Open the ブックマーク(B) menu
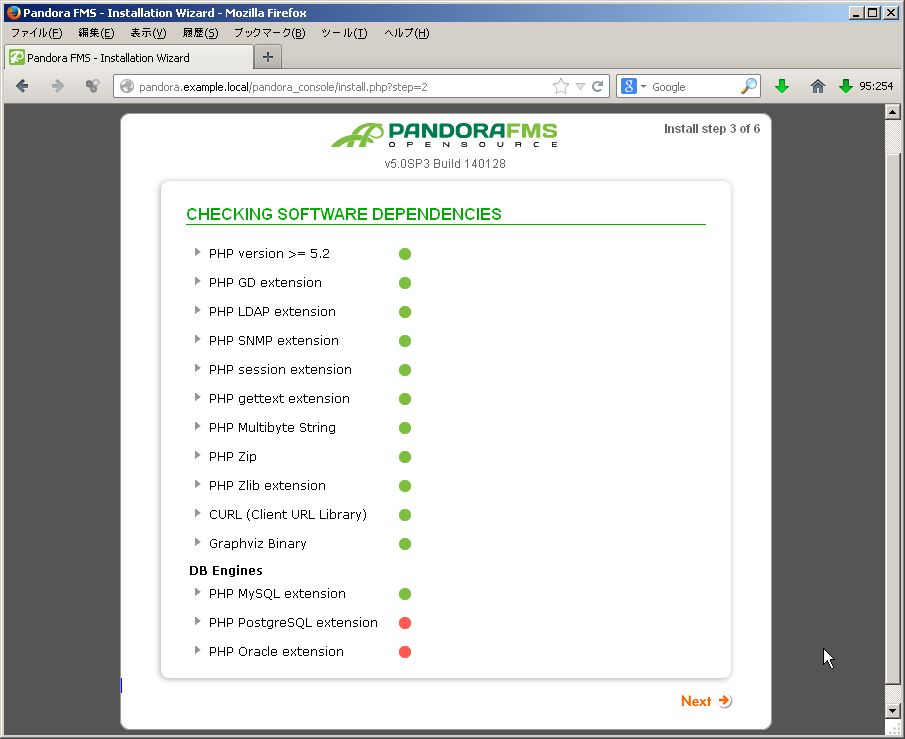905x739 pixels. pyautogui.click(x=270, y=33)
